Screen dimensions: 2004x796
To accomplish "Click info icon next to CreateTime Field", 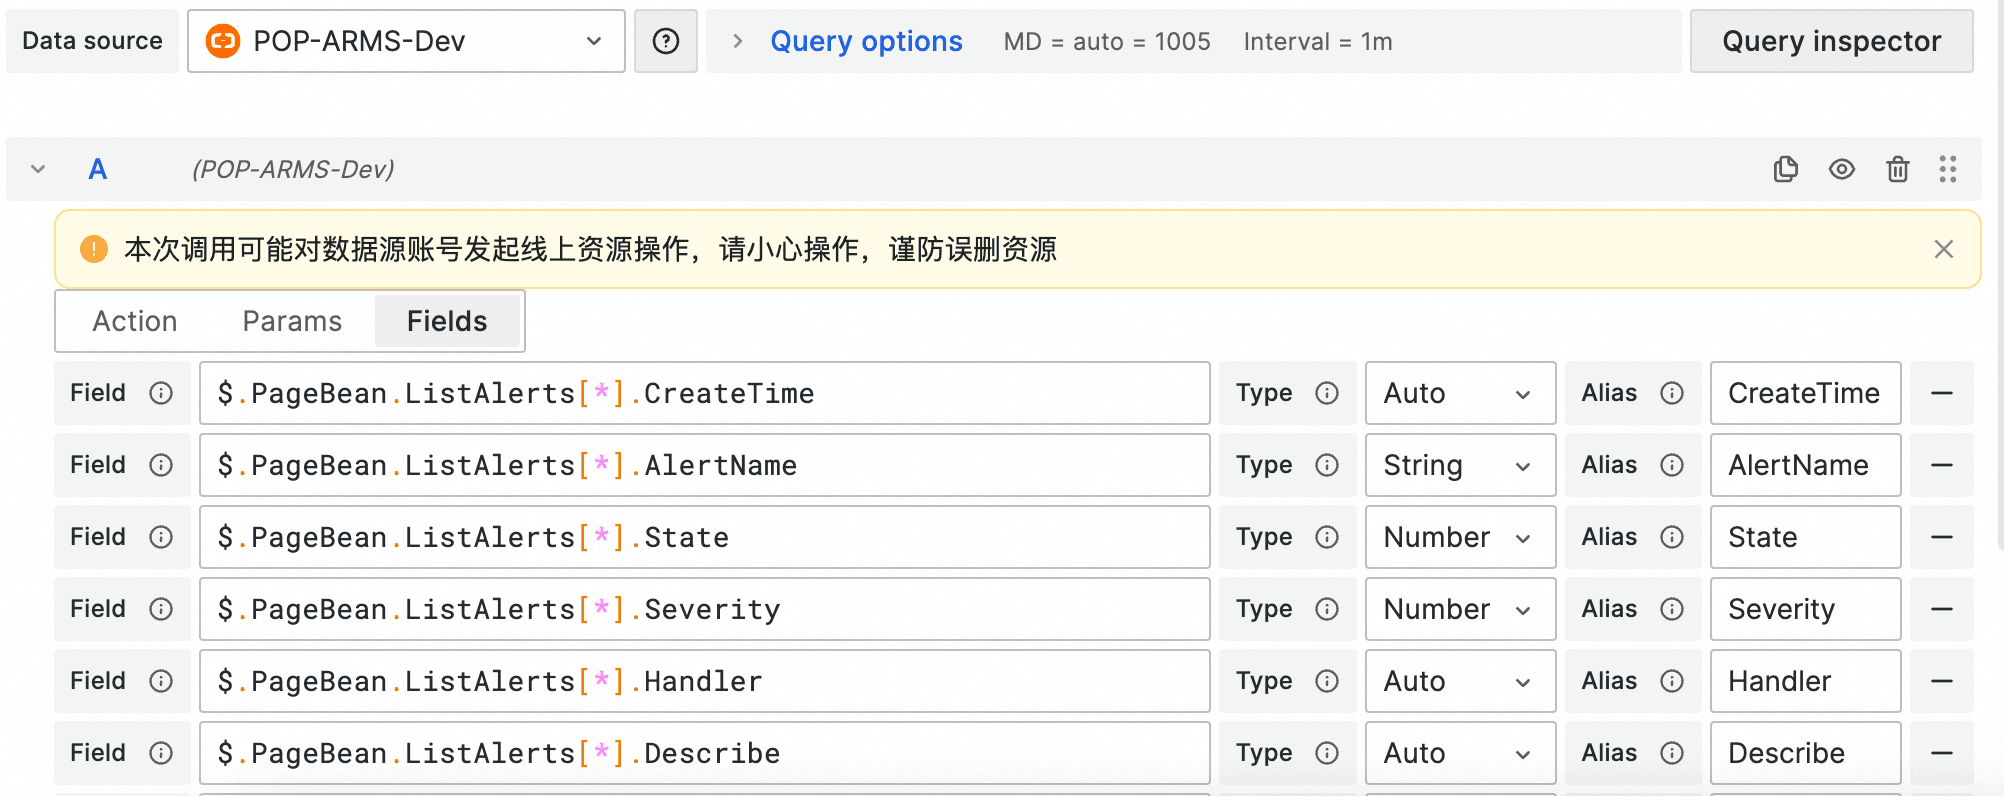I will point(161,393).
